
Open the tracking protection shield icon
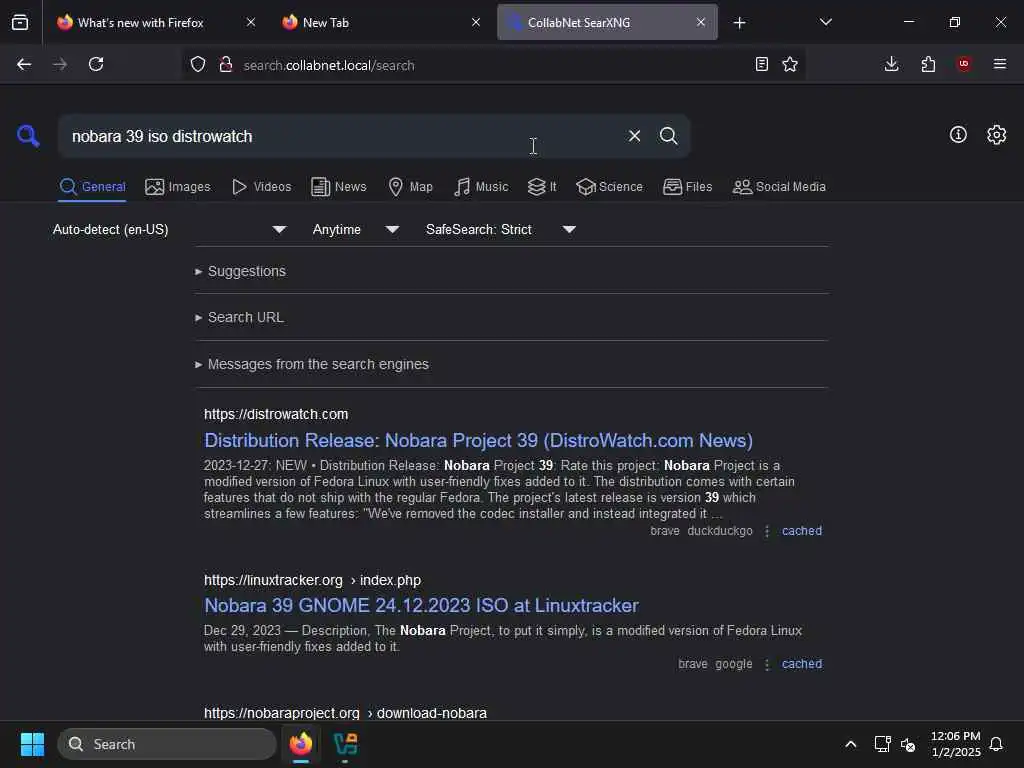point(198,64)
